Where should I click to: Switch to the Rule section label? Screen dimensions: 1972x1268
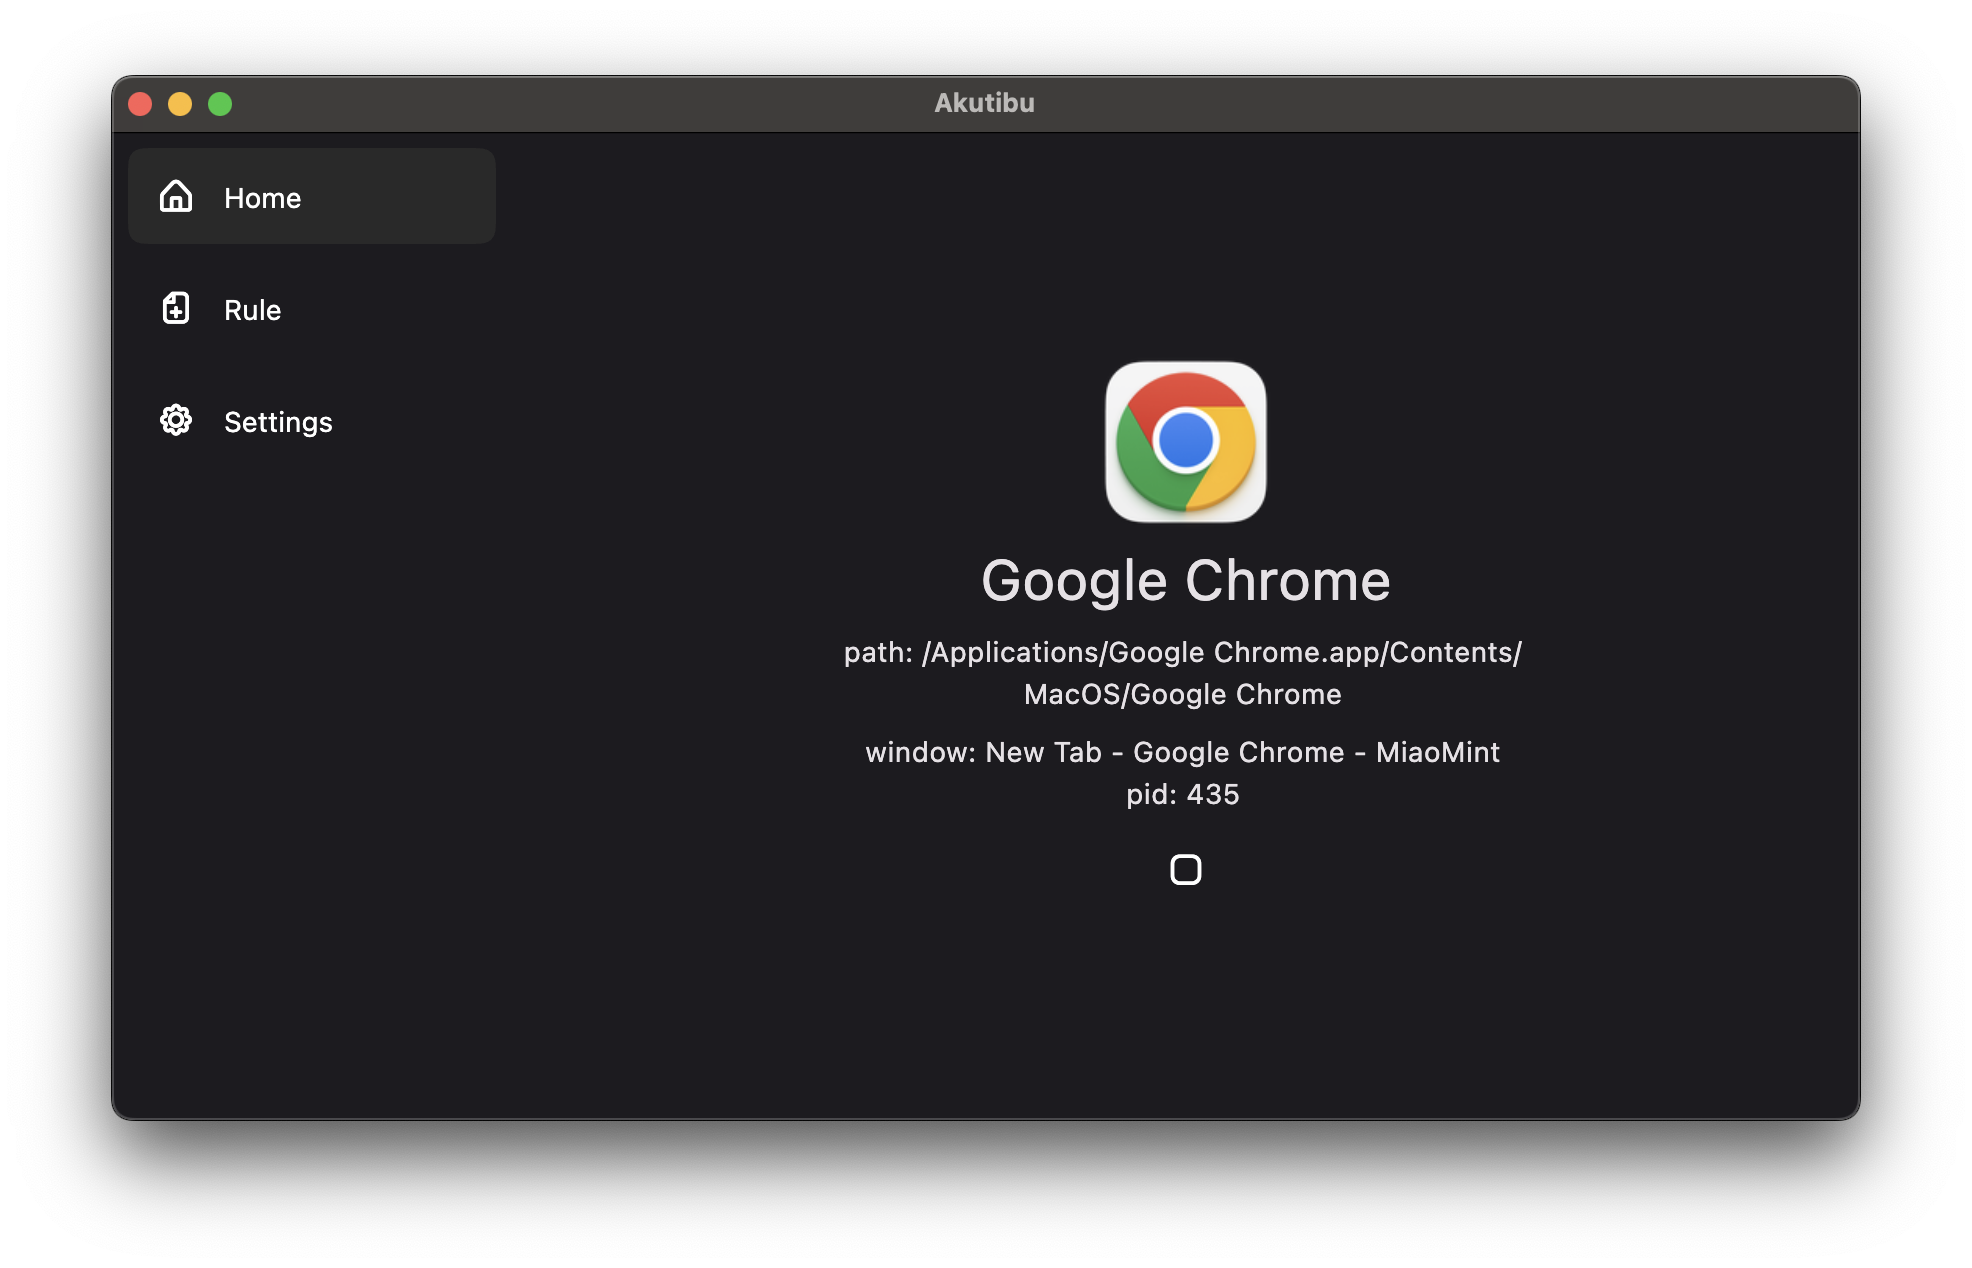(252, 310)
